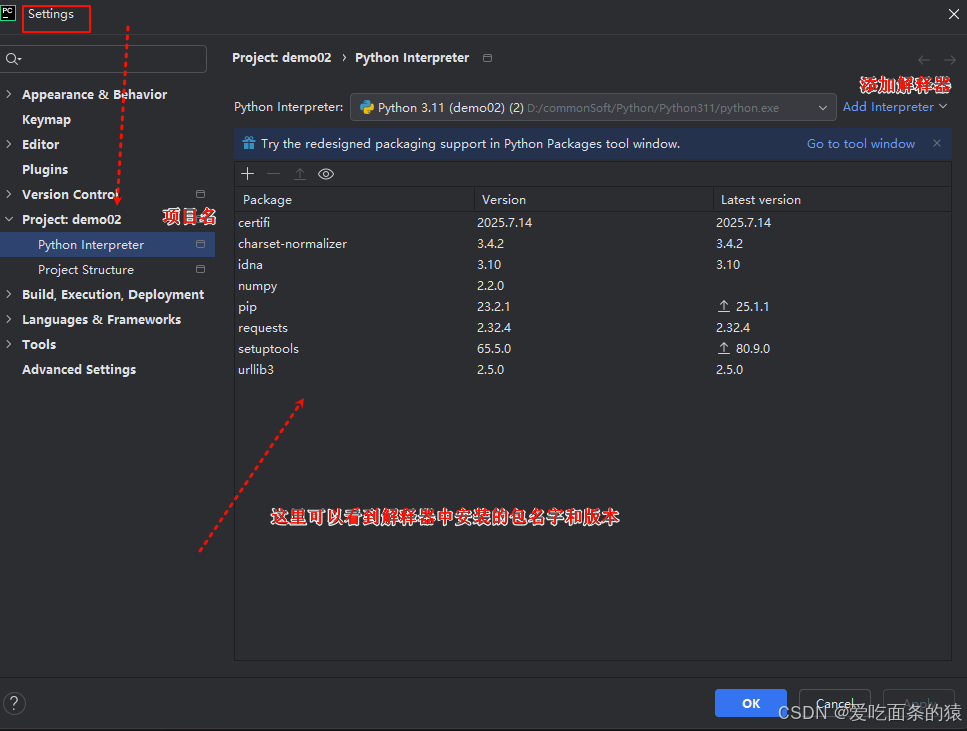Select the requests package row
967x731 pixels.
(x=593, y=327)
